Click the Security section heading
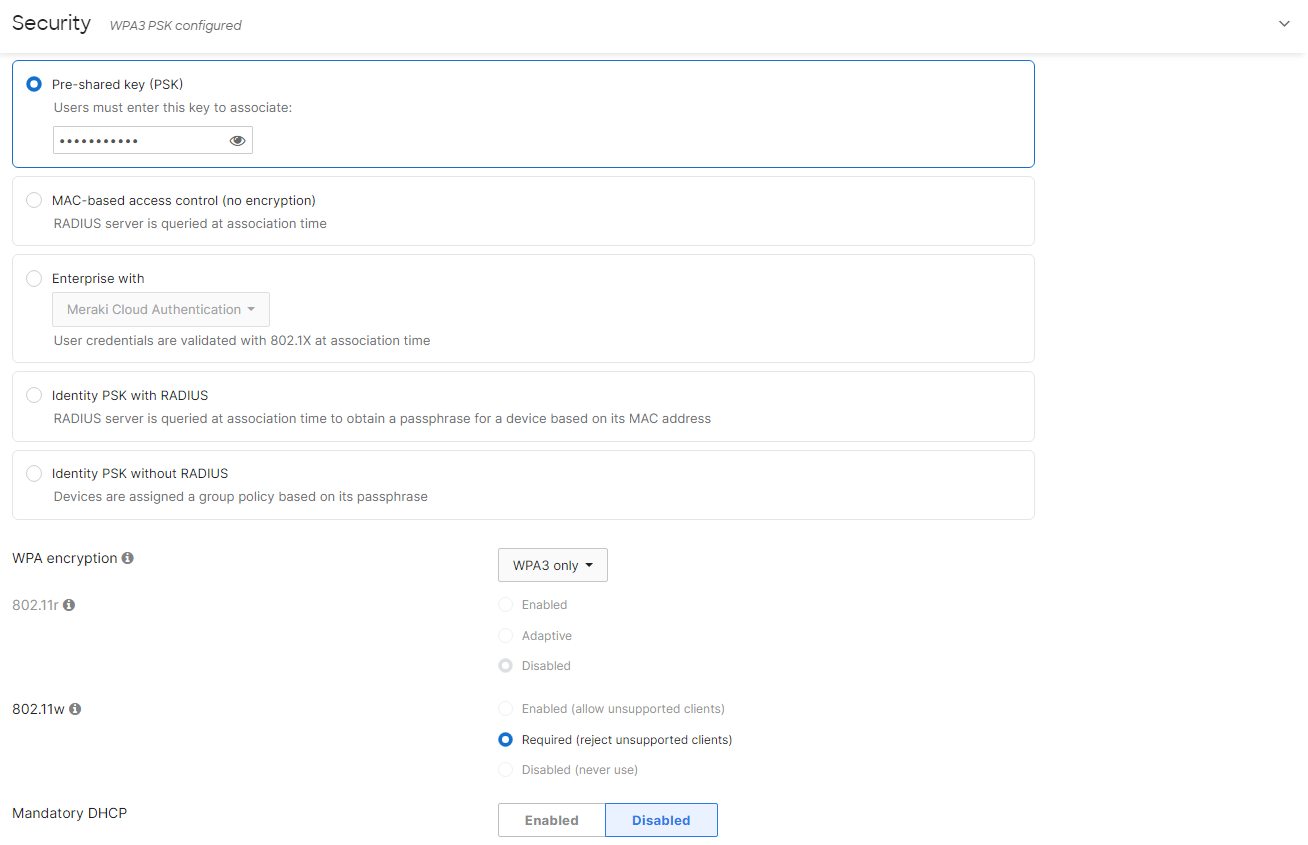The image size is (1308, 845). tap(51, 23)
